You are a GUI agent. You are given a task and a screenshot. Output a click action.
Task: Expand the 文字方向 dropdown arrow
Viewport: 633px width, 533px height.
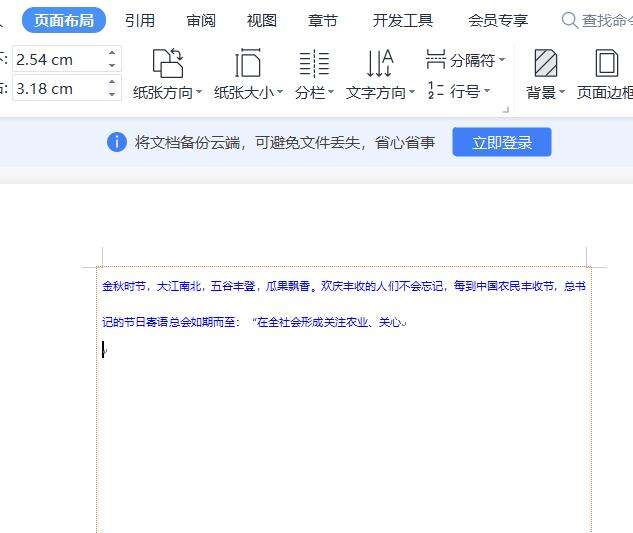click(412, 92)
